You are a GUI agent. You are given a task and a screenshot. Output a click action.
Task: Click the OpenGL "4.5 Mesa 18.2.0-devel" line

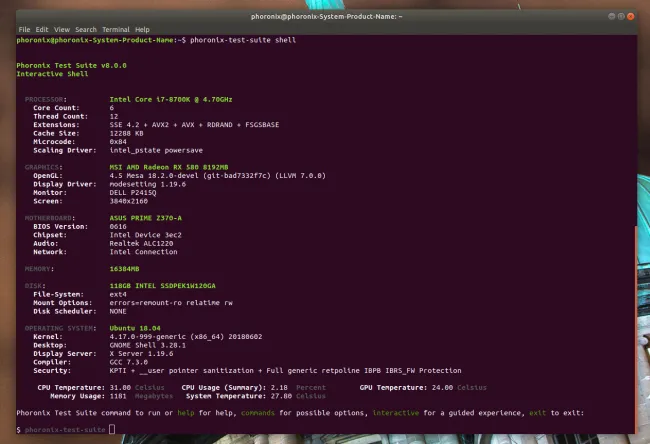(218, 176)
